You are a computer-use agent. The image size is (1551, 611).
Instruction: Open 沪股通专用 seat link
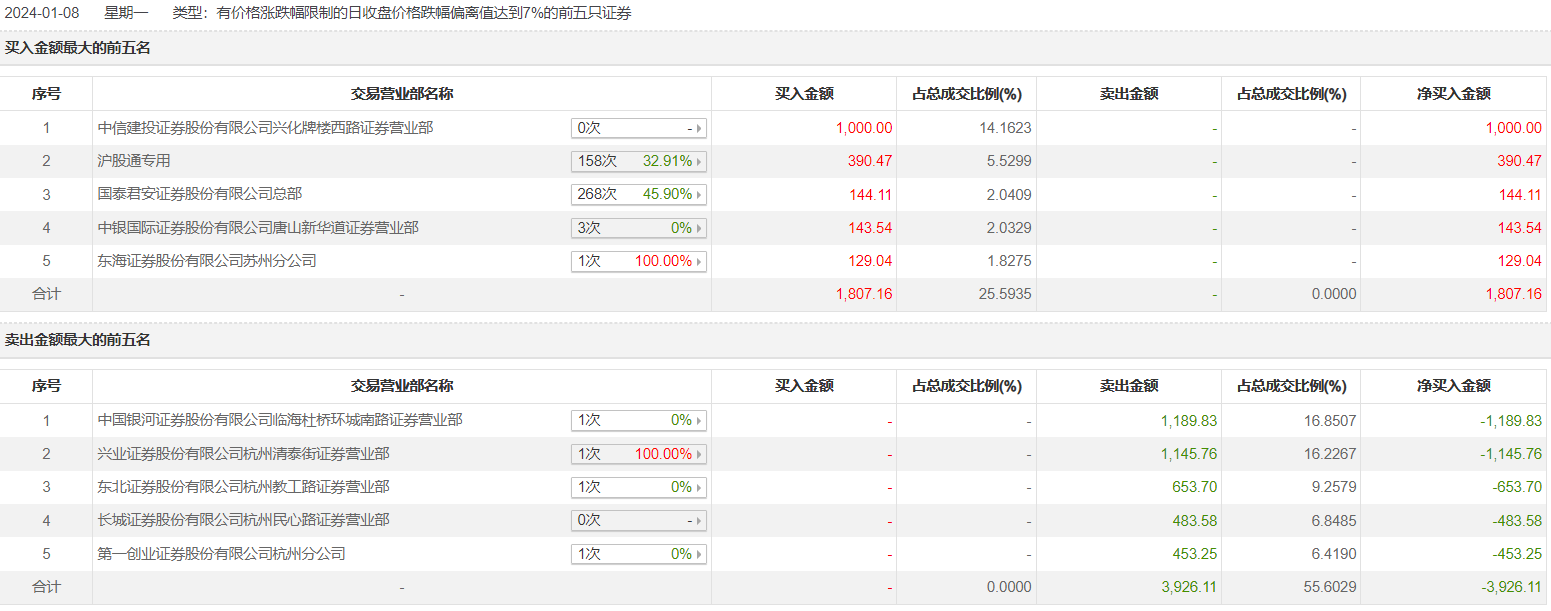(x=134, y=161)
